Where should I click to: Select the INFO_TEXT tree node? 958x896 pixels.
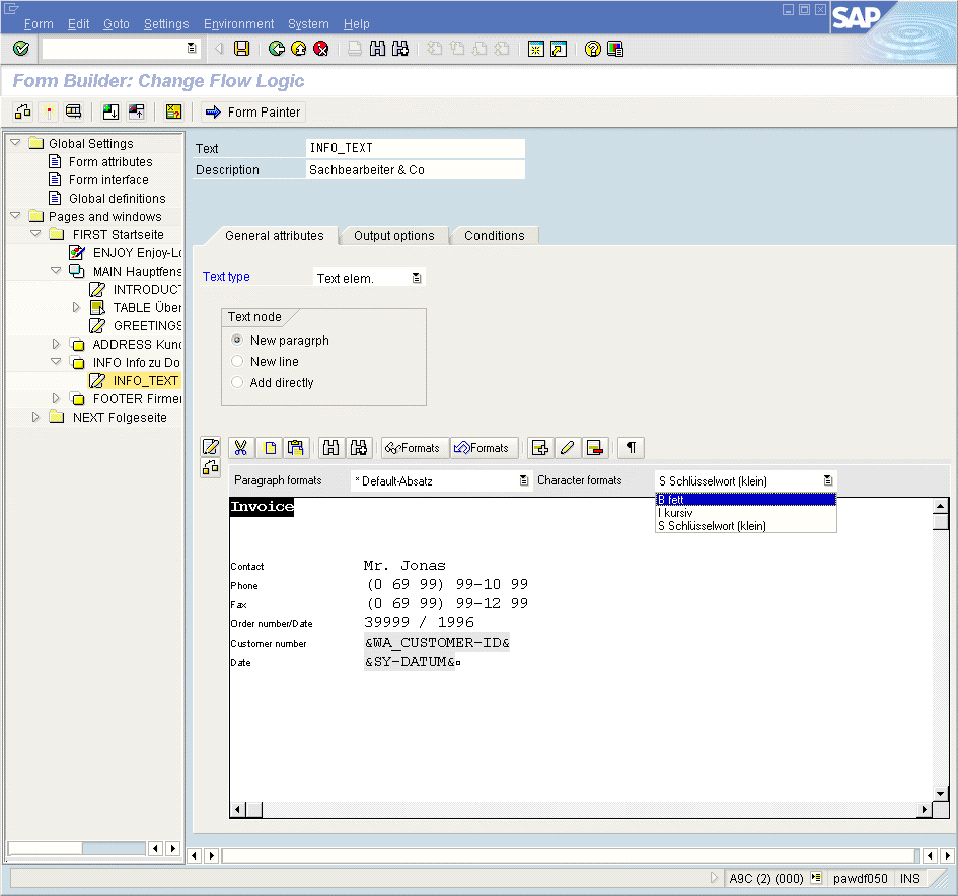tap(145, 381)
